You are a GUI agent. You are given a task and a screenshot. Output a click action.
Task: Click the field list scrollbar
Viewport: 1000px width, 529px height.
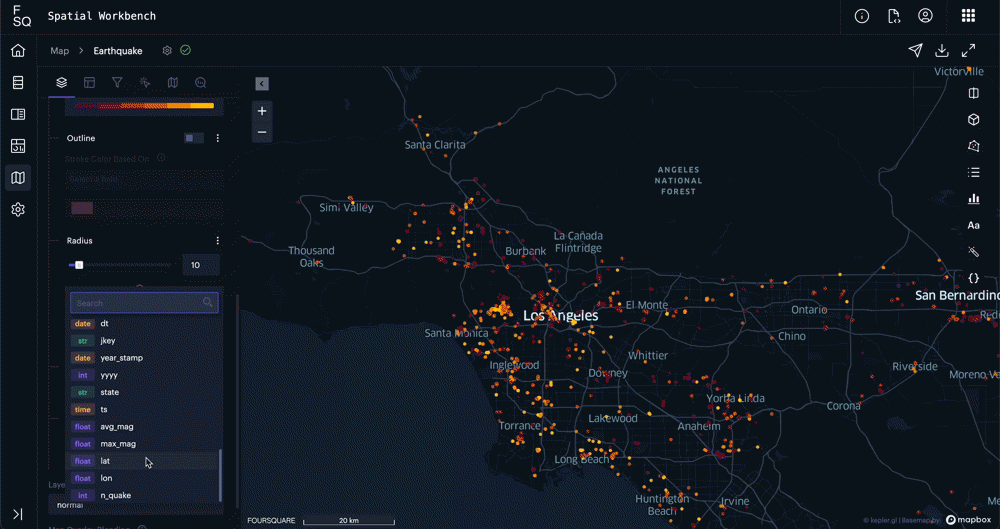coord(221,475)
